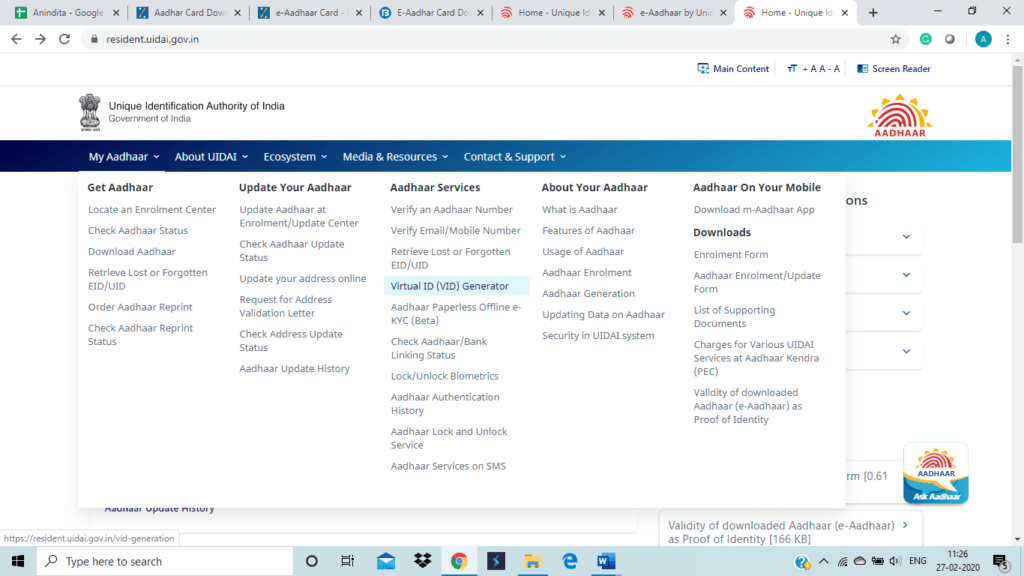The image size is (1024, 576).
Task: Open the Media & Resources dropdown
Action: (395, 157)
